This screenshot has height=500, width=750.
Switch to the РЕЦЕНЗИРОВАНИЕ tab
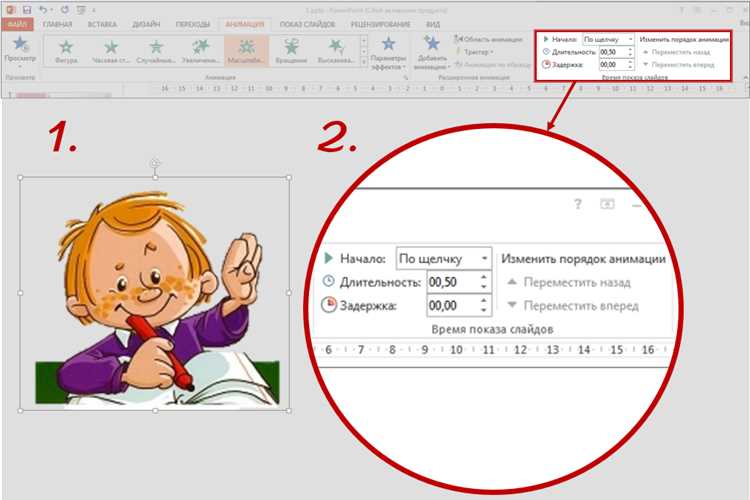pyautogui.click(x=380, y=24)
